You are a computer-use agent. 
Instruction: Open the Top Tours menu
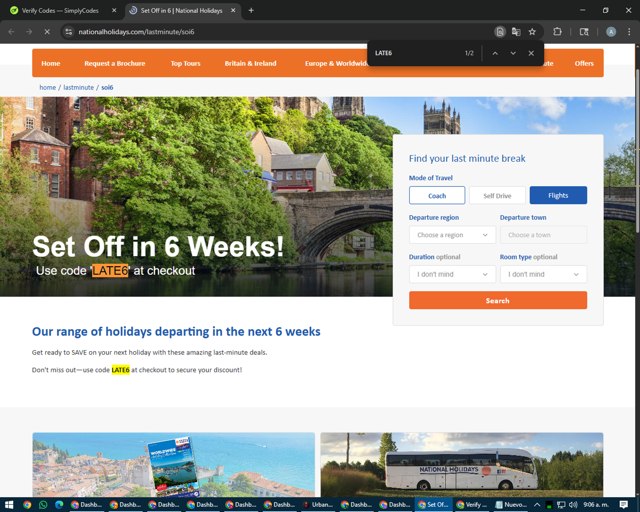185,63
